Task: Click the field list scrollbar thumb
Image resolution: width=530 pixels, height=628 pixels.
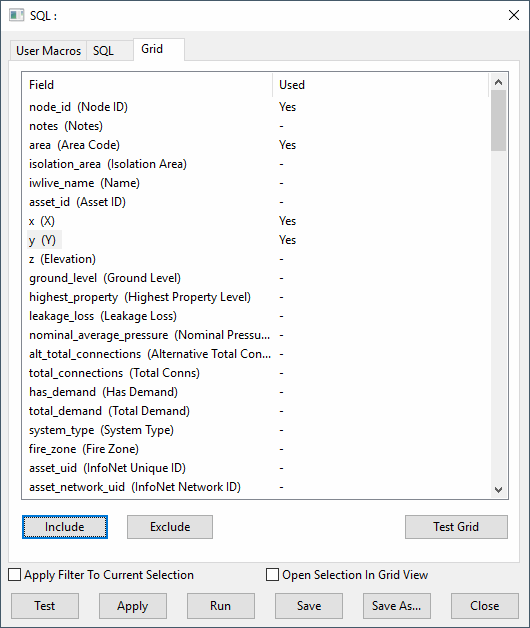Action: tap(498, 121)
